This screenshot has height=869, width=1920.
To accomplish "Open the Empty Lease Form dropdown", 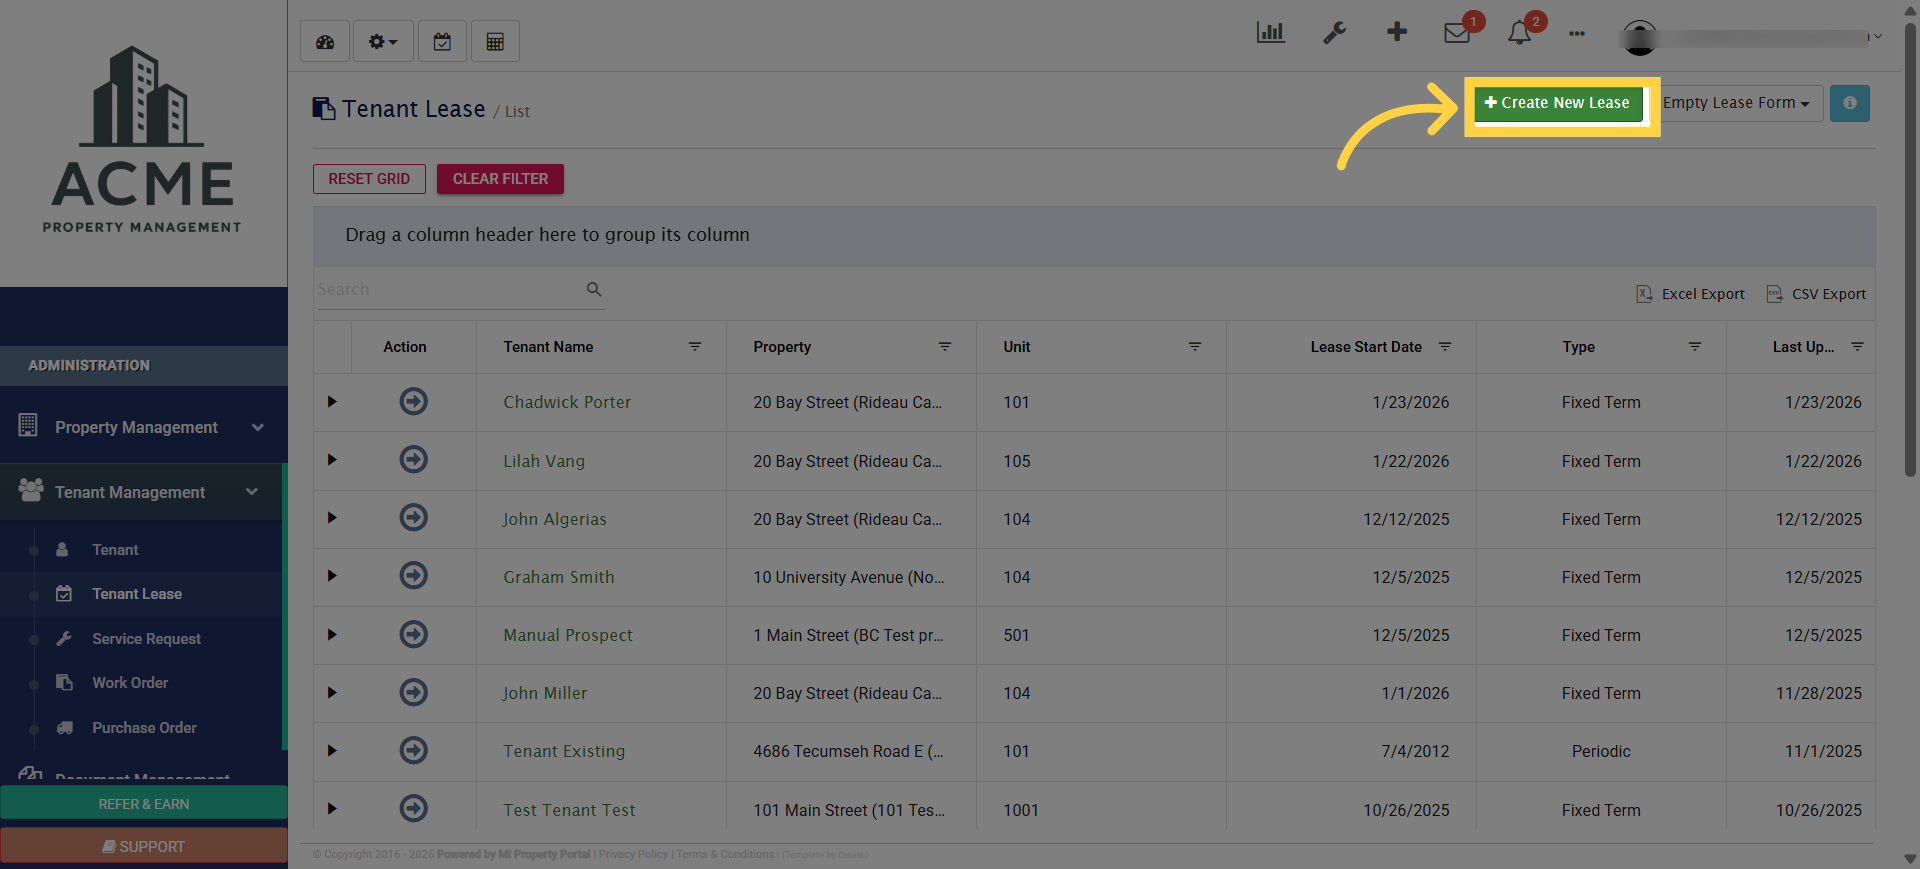I will tap(1736, 103).
